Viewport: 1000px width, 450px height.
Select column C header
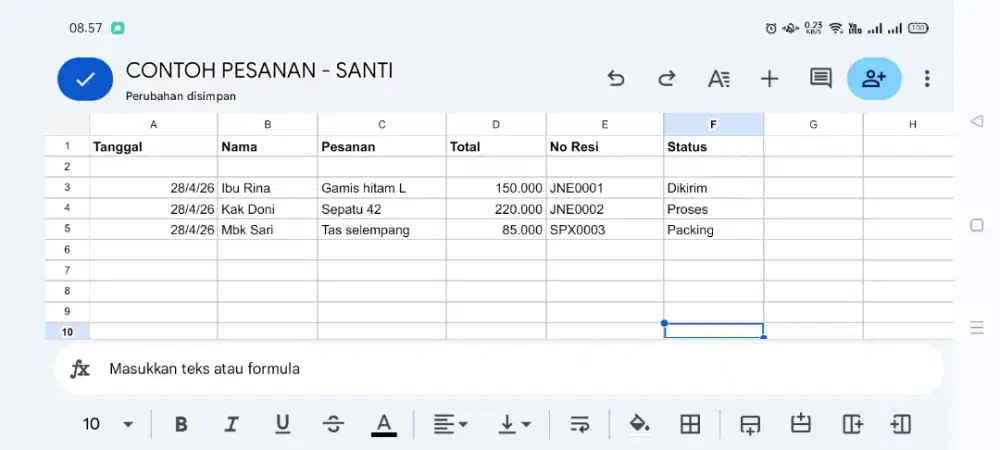382,124
